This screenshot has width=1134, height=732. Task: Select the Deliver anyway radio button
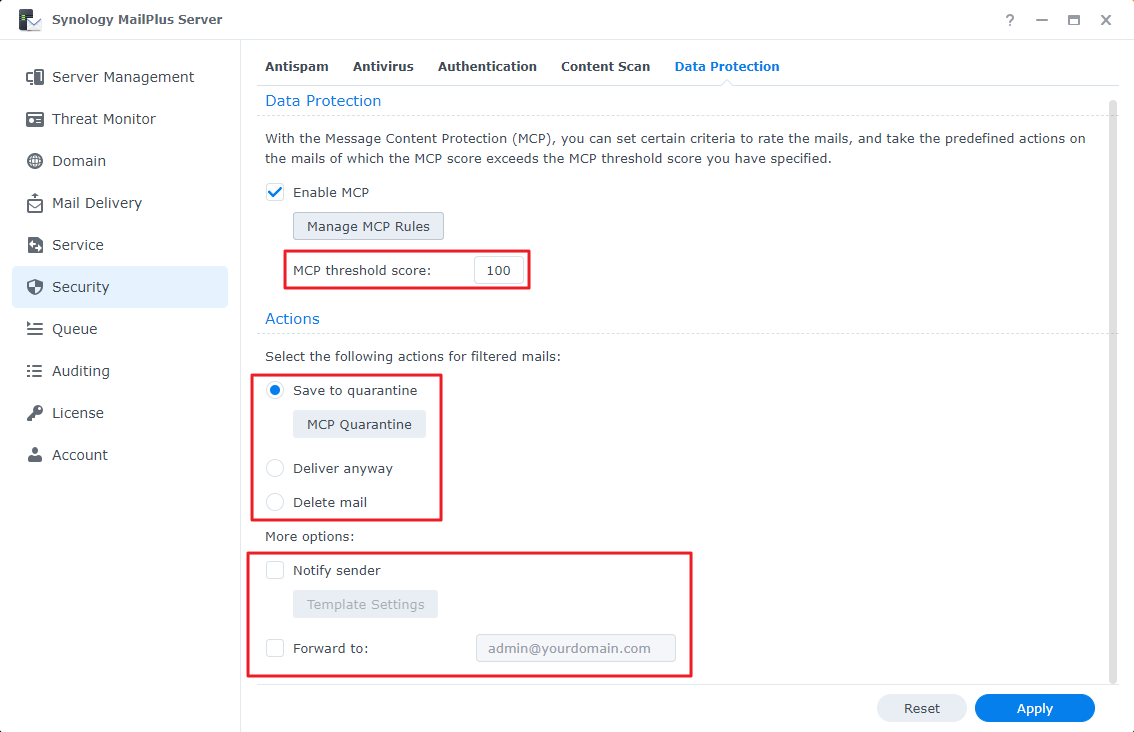click(x=275, y=468)
